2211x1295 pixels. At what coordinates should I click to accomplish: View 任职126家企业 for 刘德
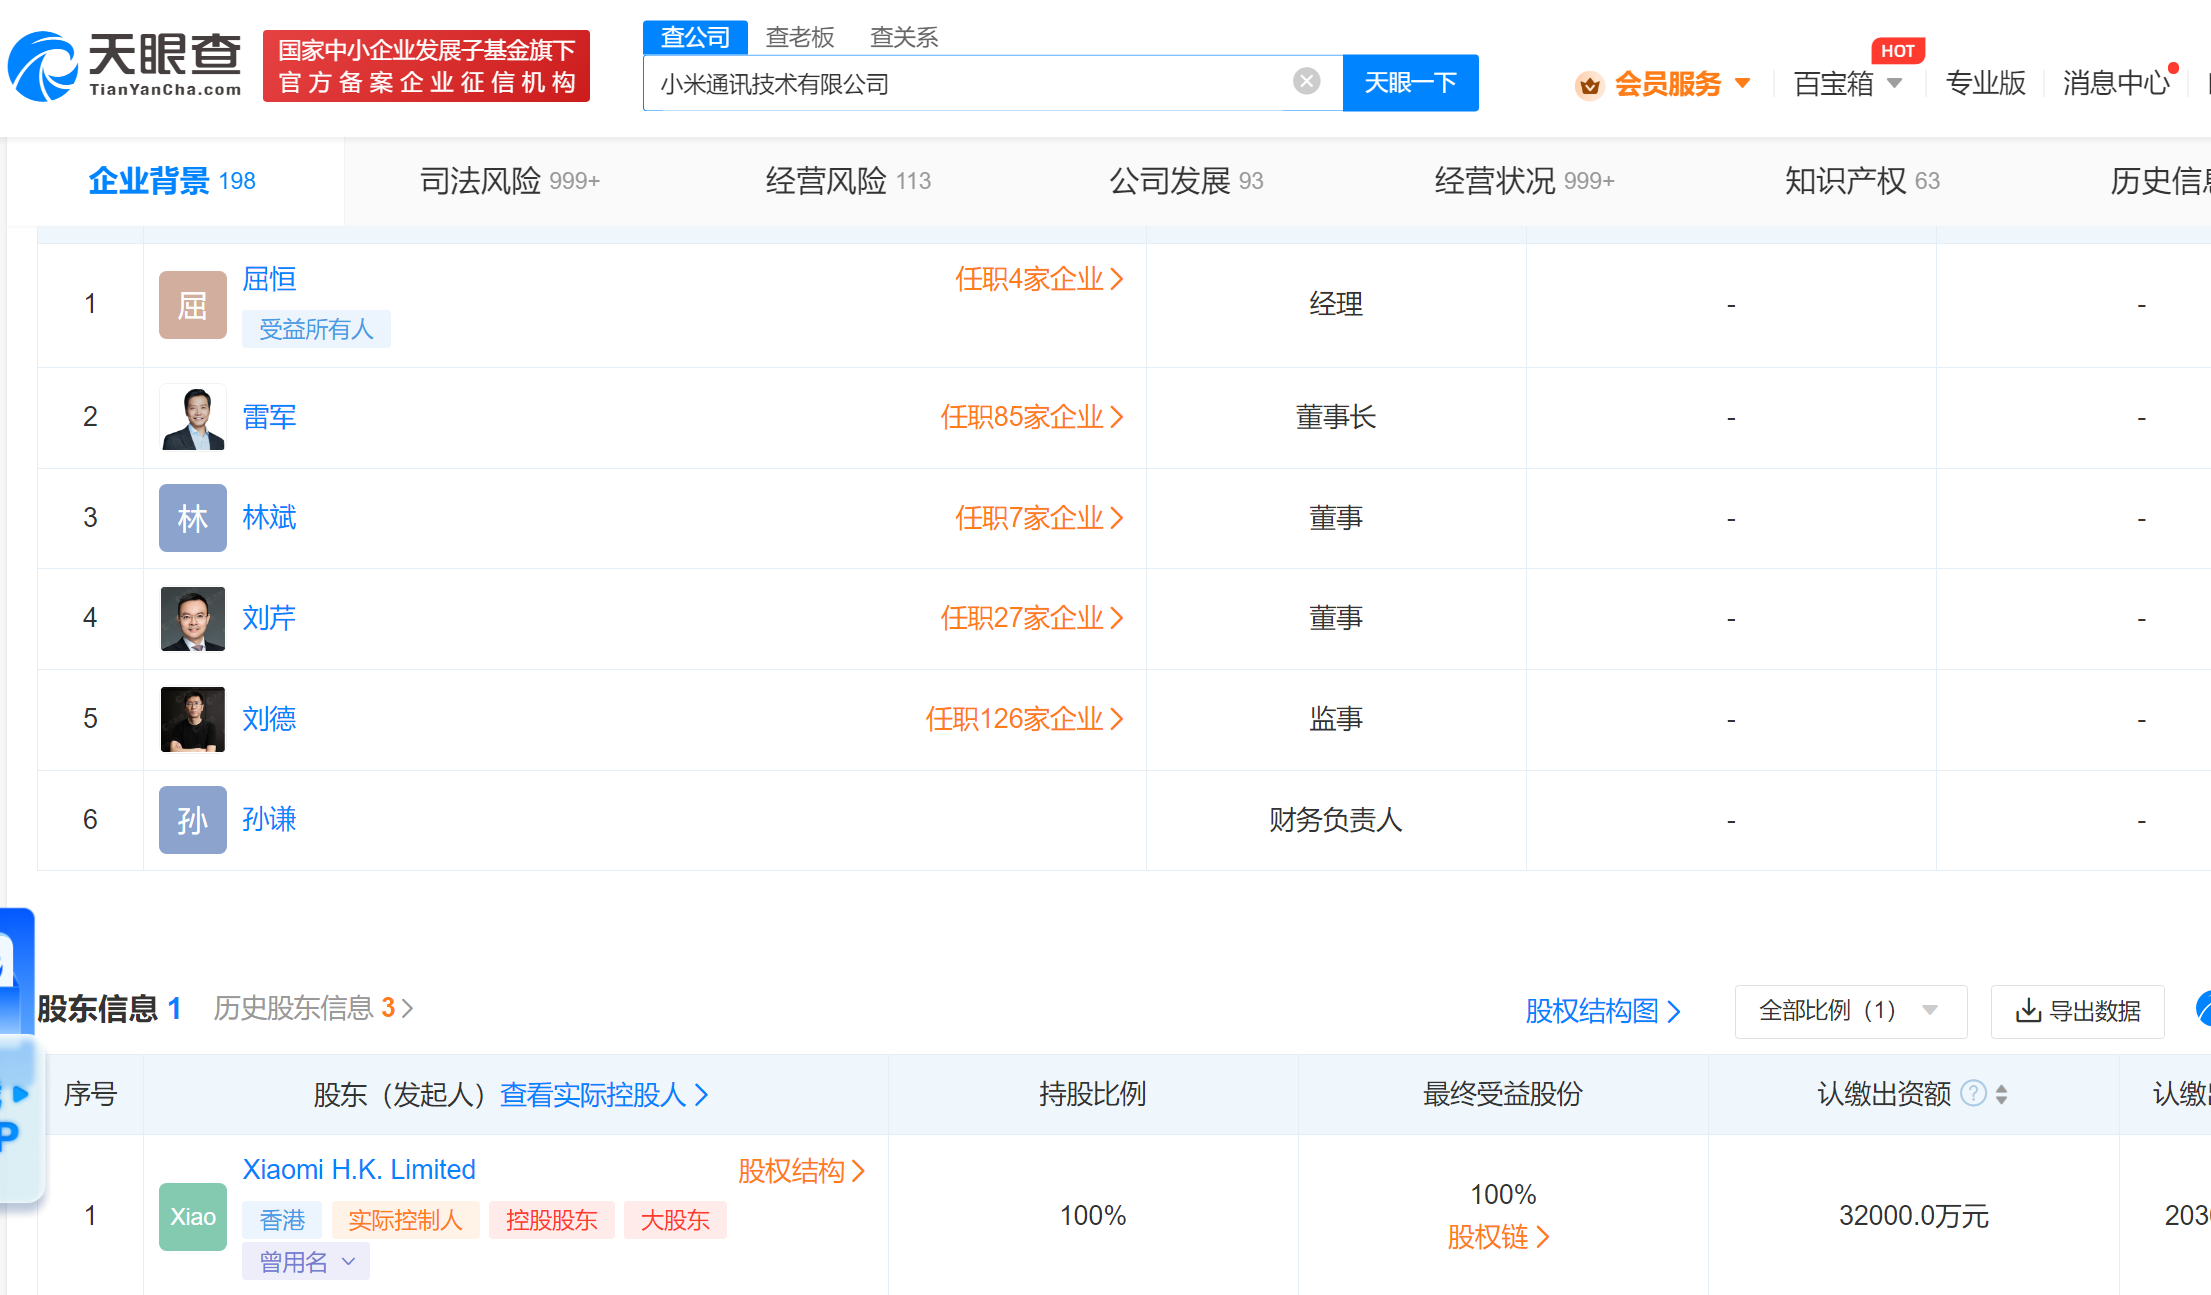(x=1024, y=719)
